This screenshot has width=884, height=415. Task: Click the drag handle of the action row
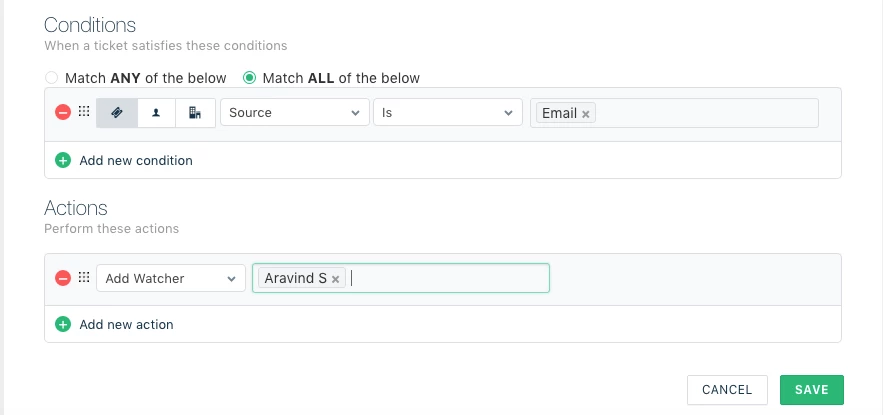point(84,278)
